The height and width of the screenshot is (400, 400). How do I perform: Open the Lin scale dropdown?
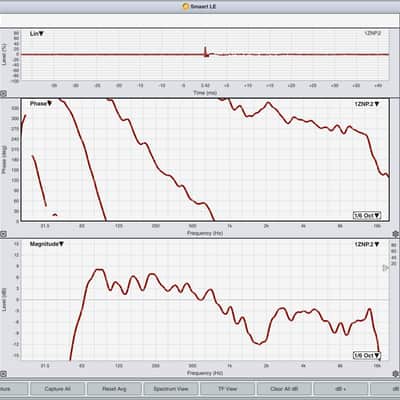click(x=37, y=34)
